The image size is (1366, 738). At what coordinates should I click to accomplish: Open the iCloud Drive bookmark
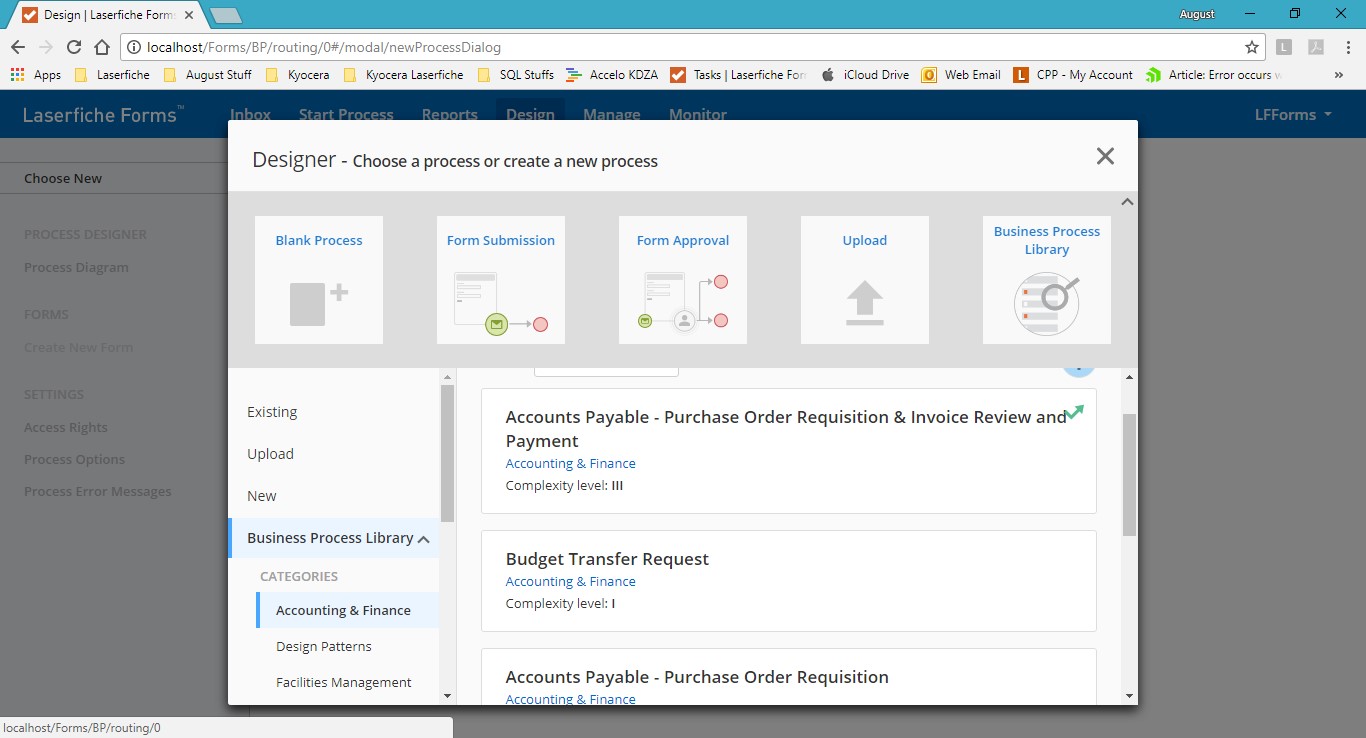pos(865,75)
